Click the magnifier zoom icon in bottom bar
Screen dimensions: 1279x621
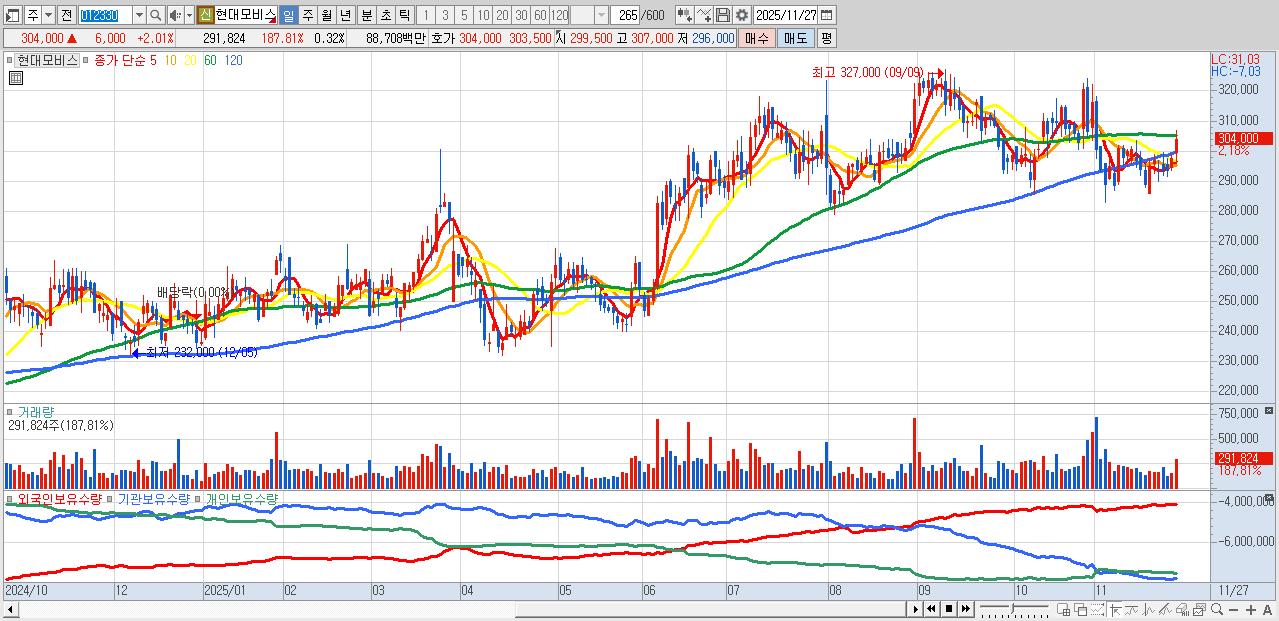[1217, 610]
